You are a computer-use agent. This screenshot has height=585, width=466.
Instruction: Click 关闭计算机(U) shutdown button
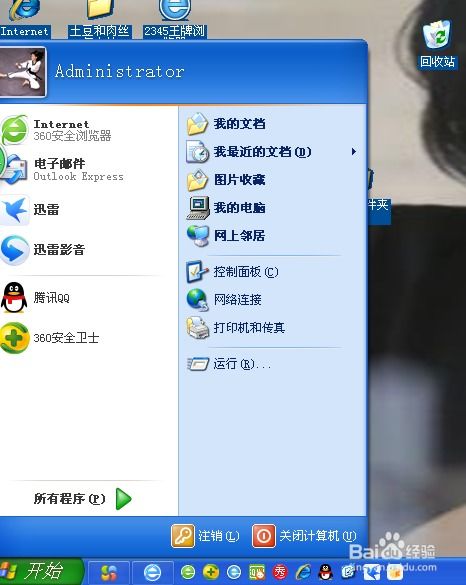(x=305, y=536)
